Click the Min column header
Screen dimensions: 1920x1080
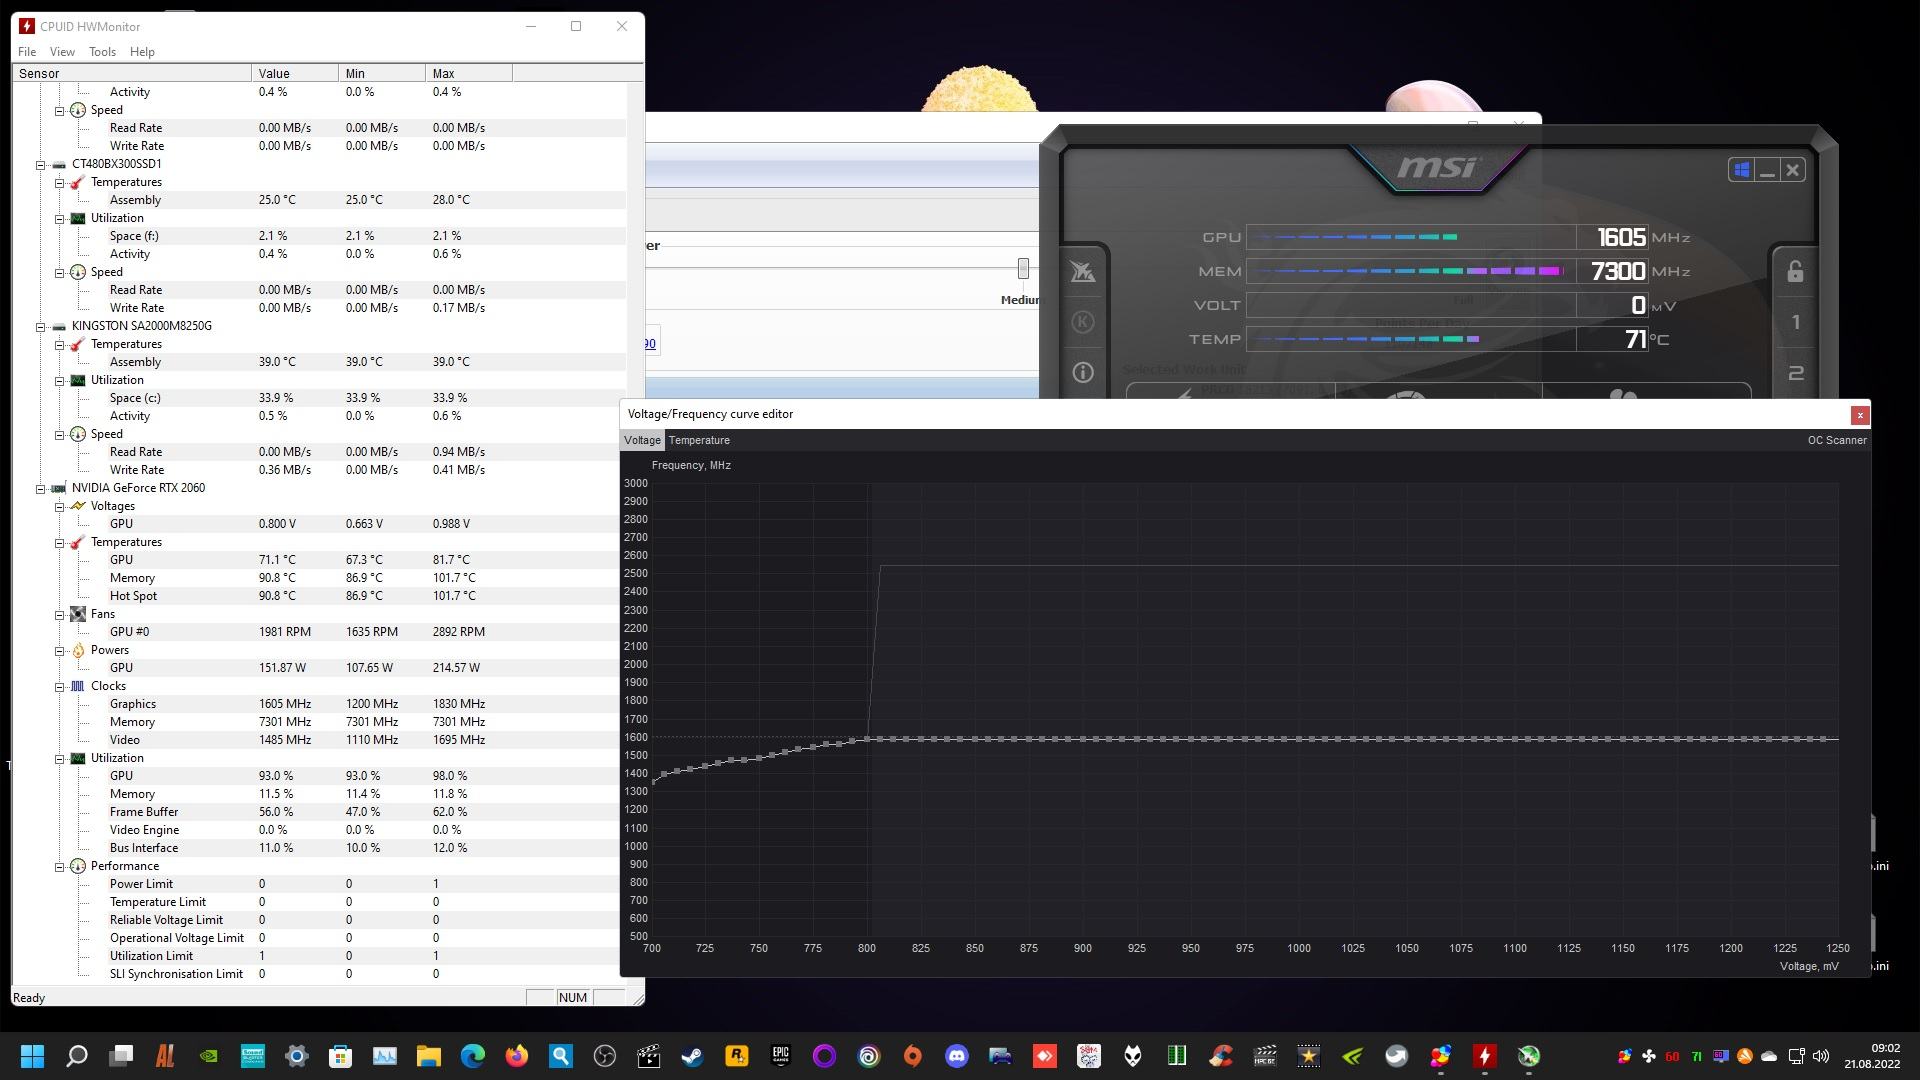coord(382,73)
